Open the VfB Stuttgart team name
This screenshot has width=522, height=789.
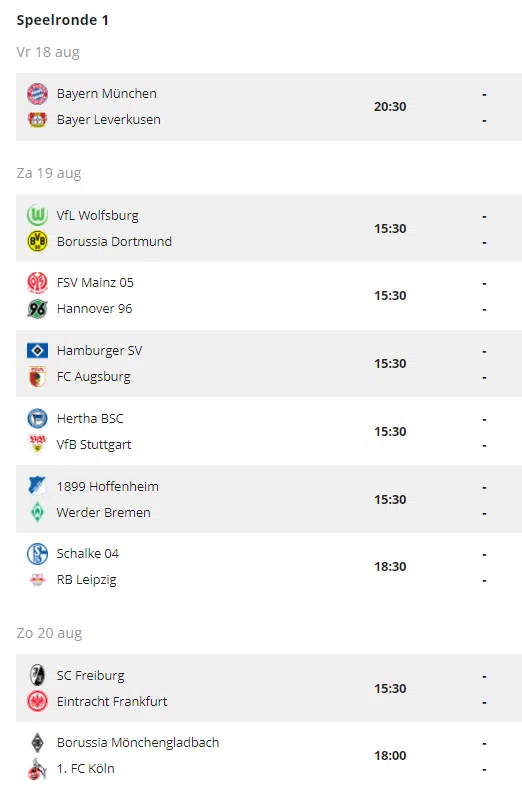click(x=94, y=445)
